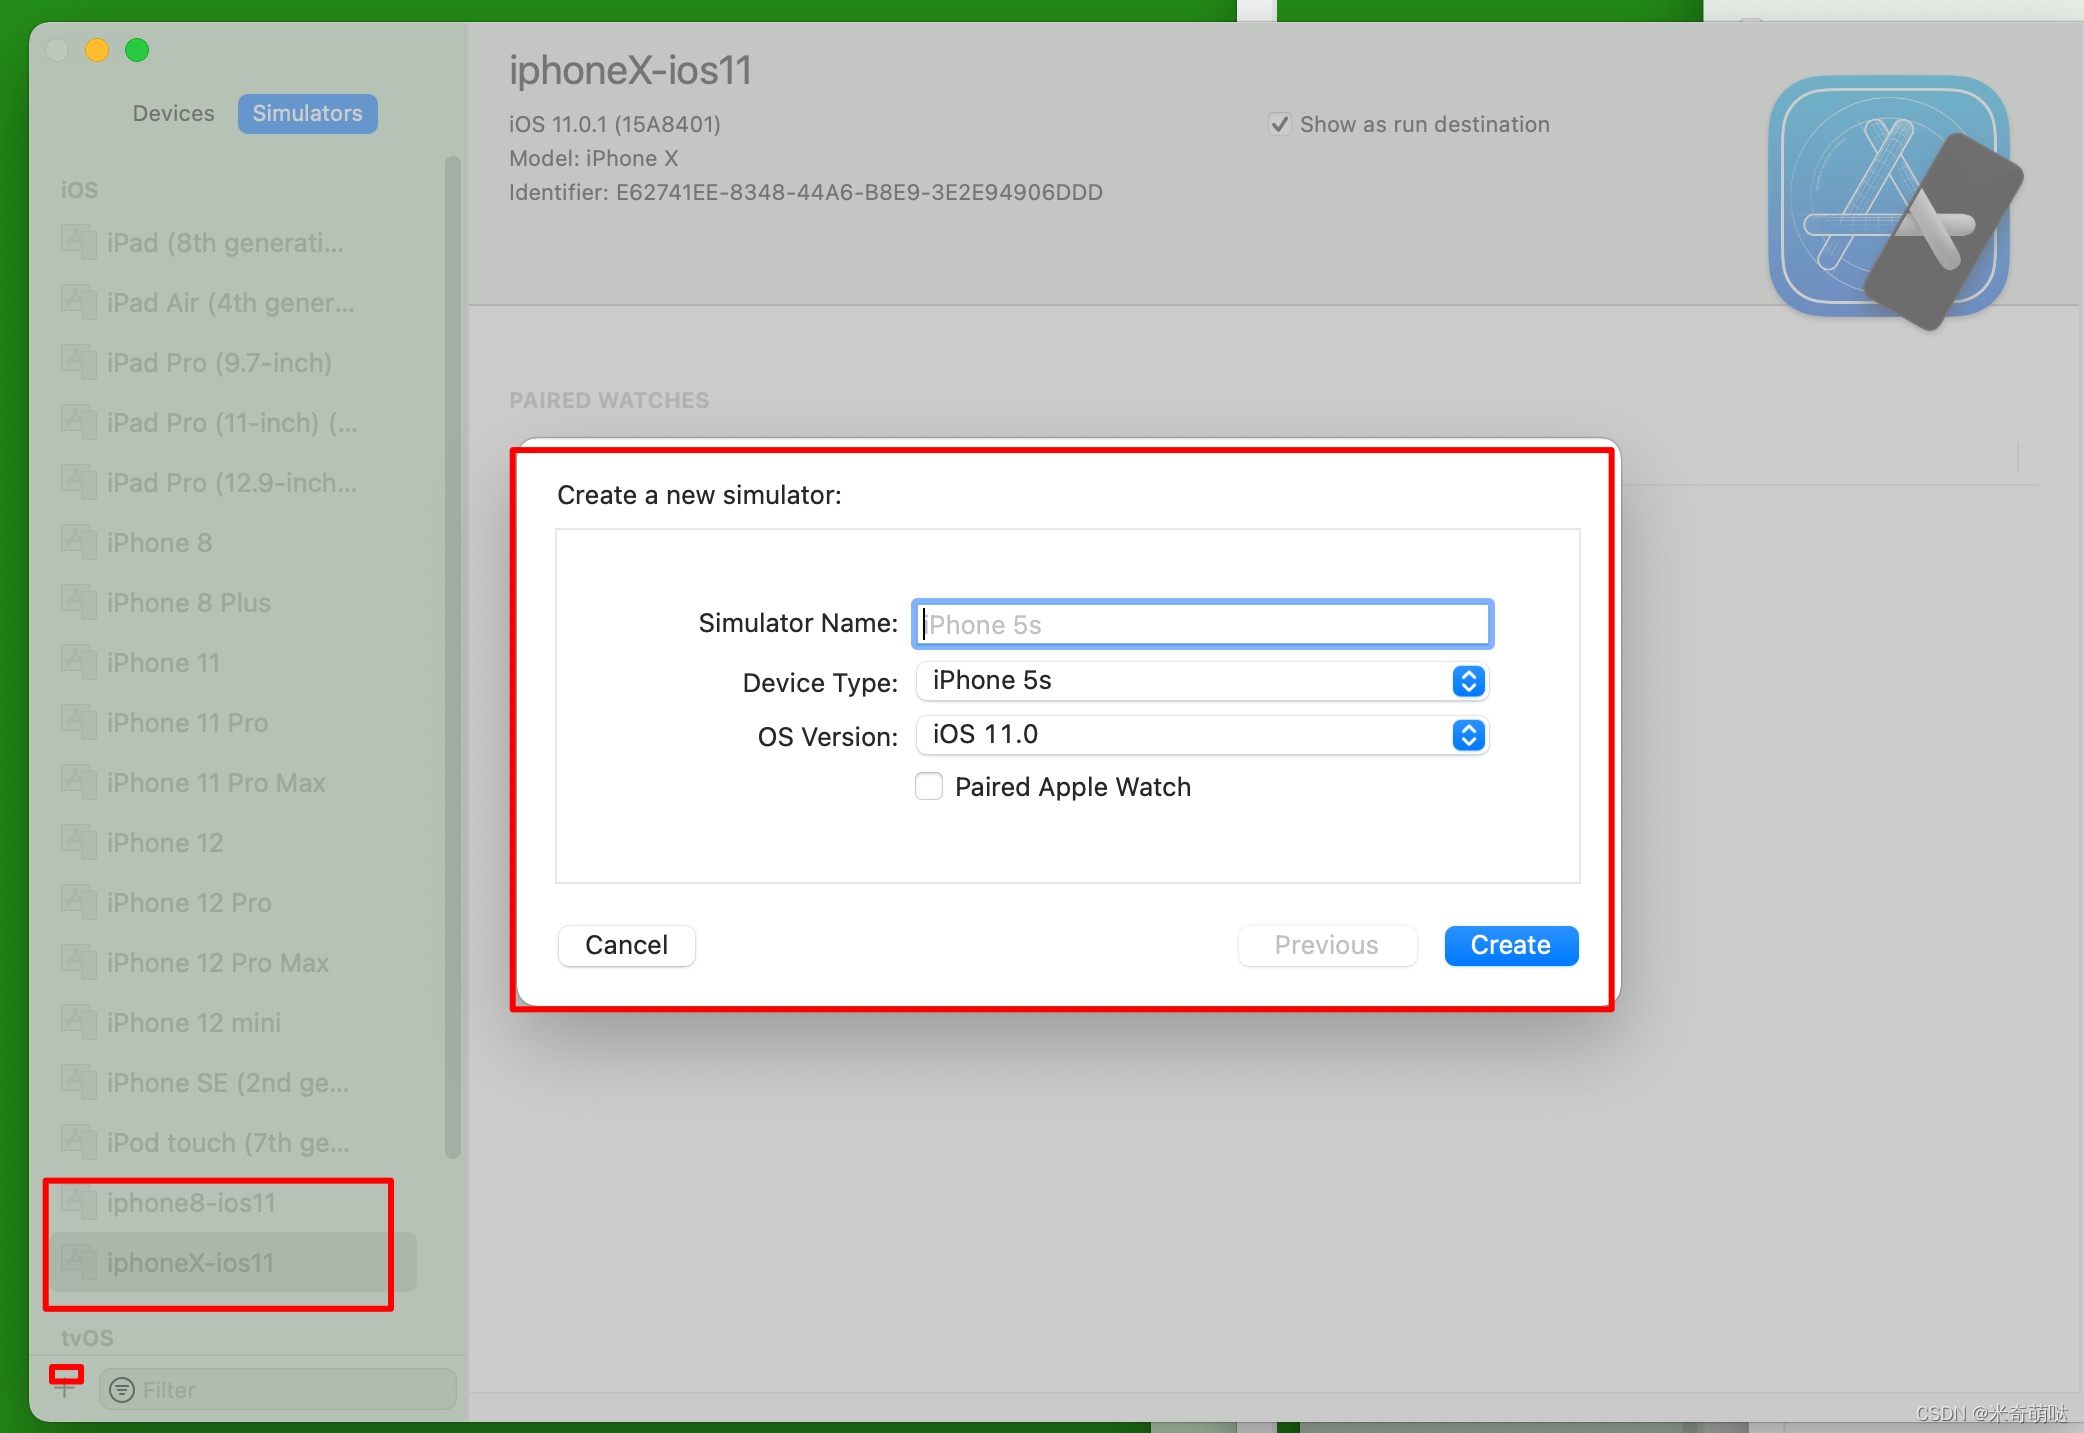Click the Cancel button
This screenshot has height=1433, width=2084.
(x=626, y=945)
